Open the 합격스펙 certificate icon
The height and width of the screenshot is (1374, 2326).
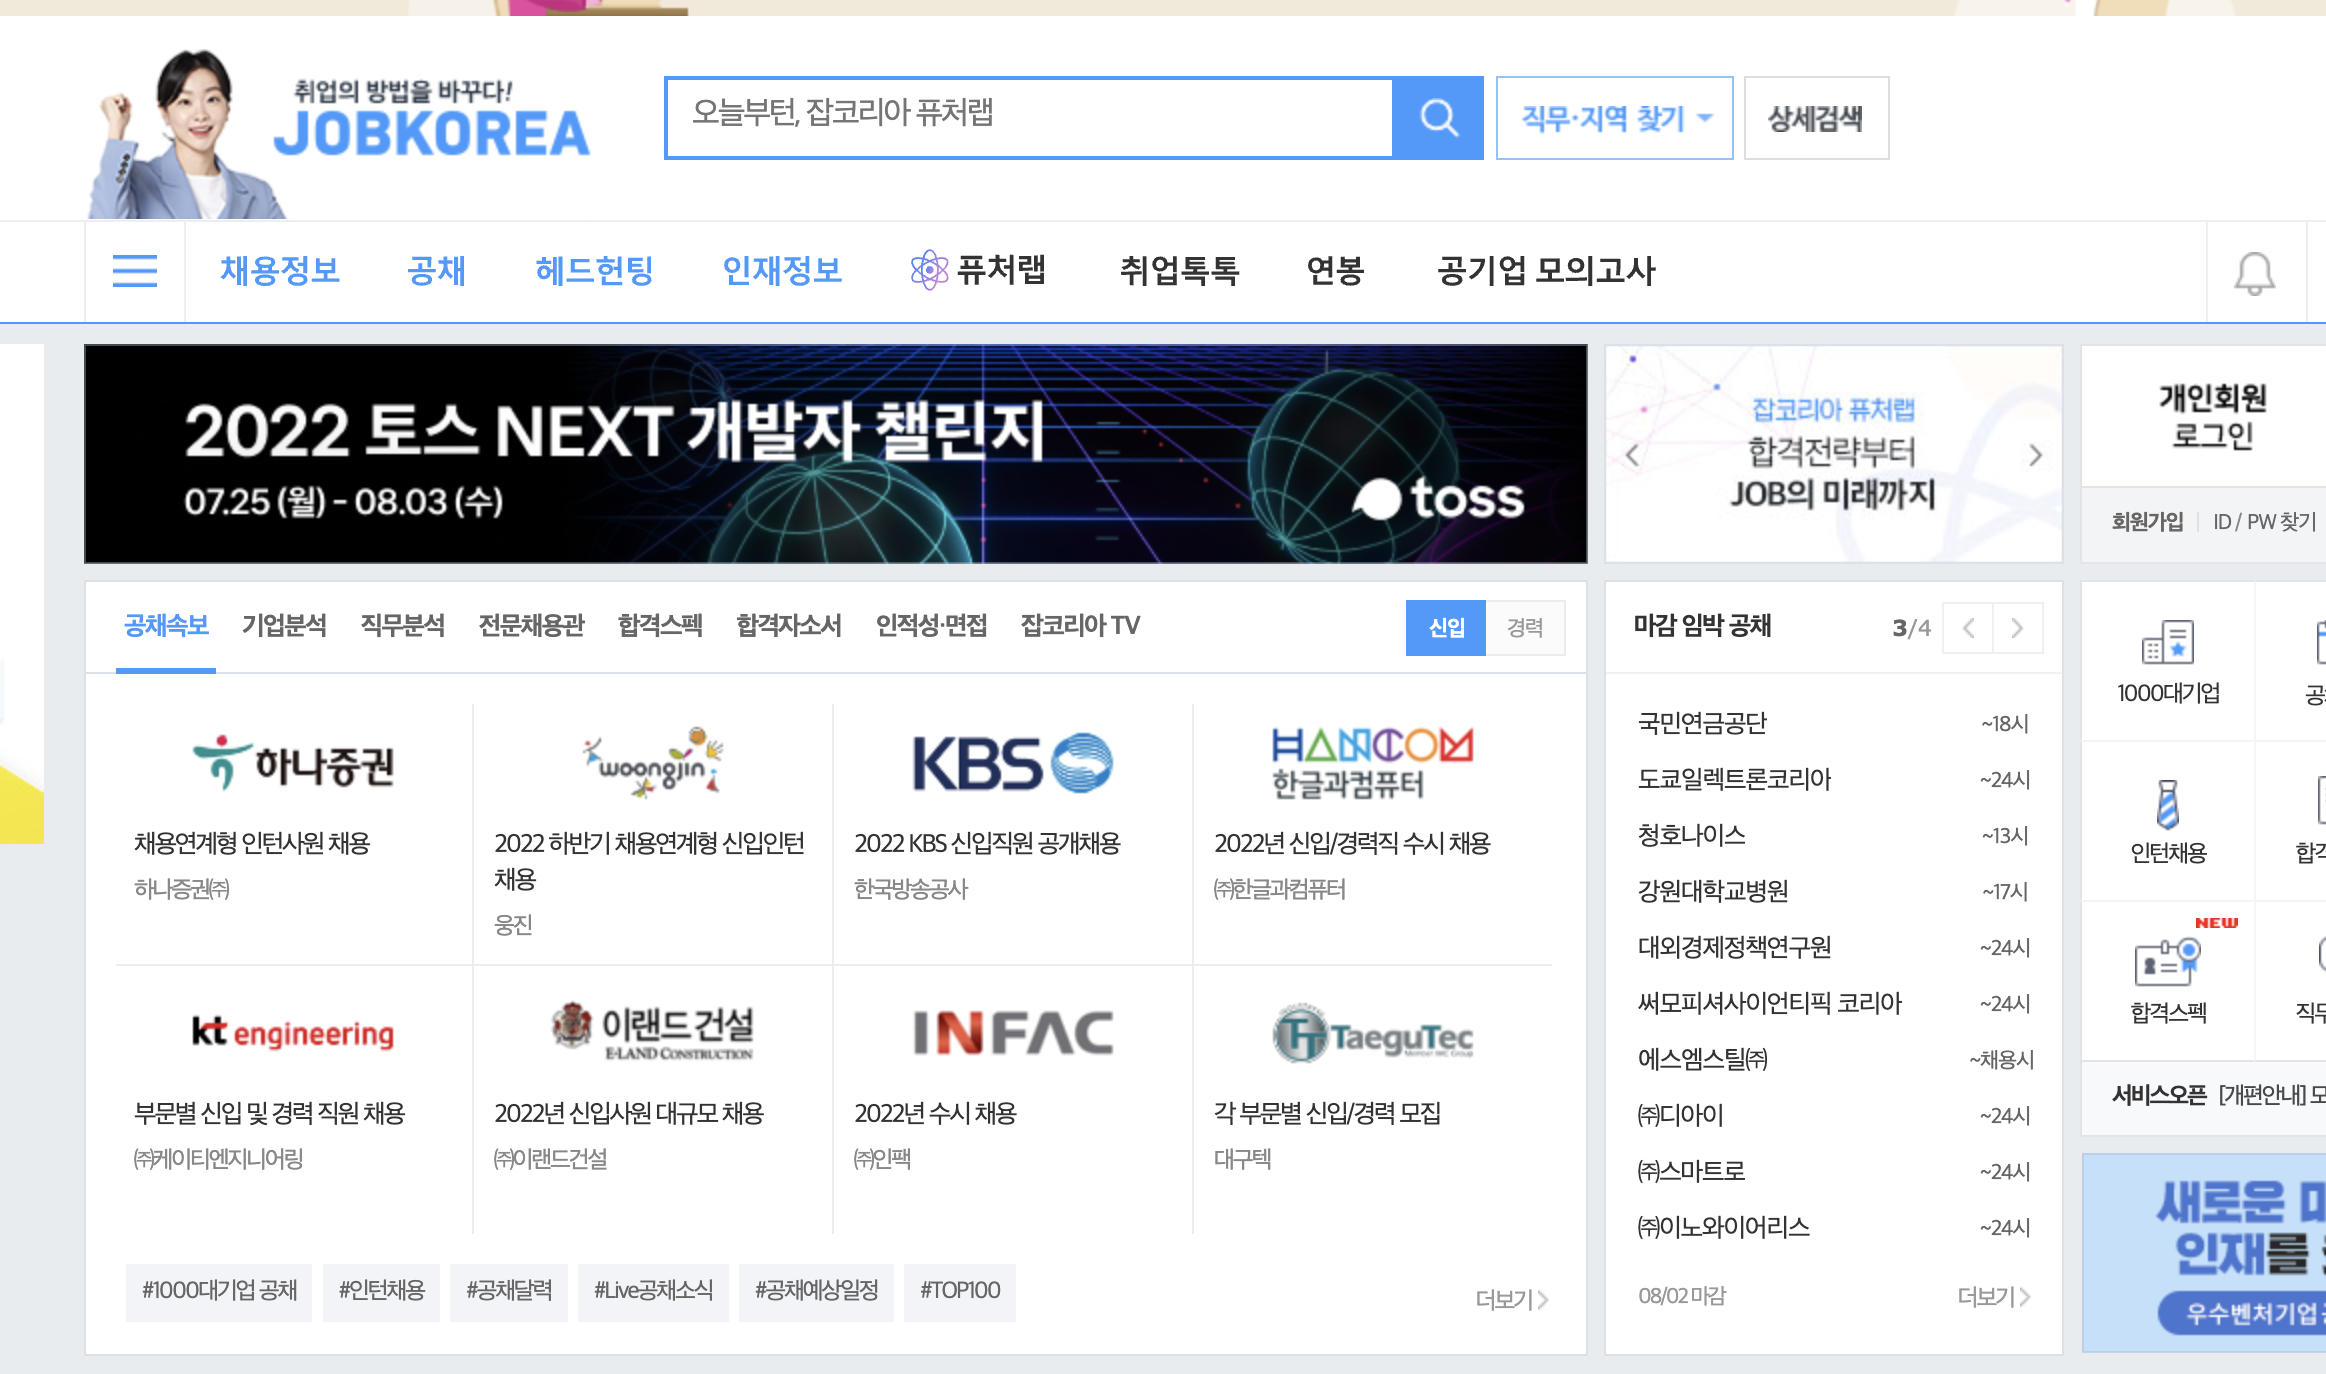[x=2167, y=963]
